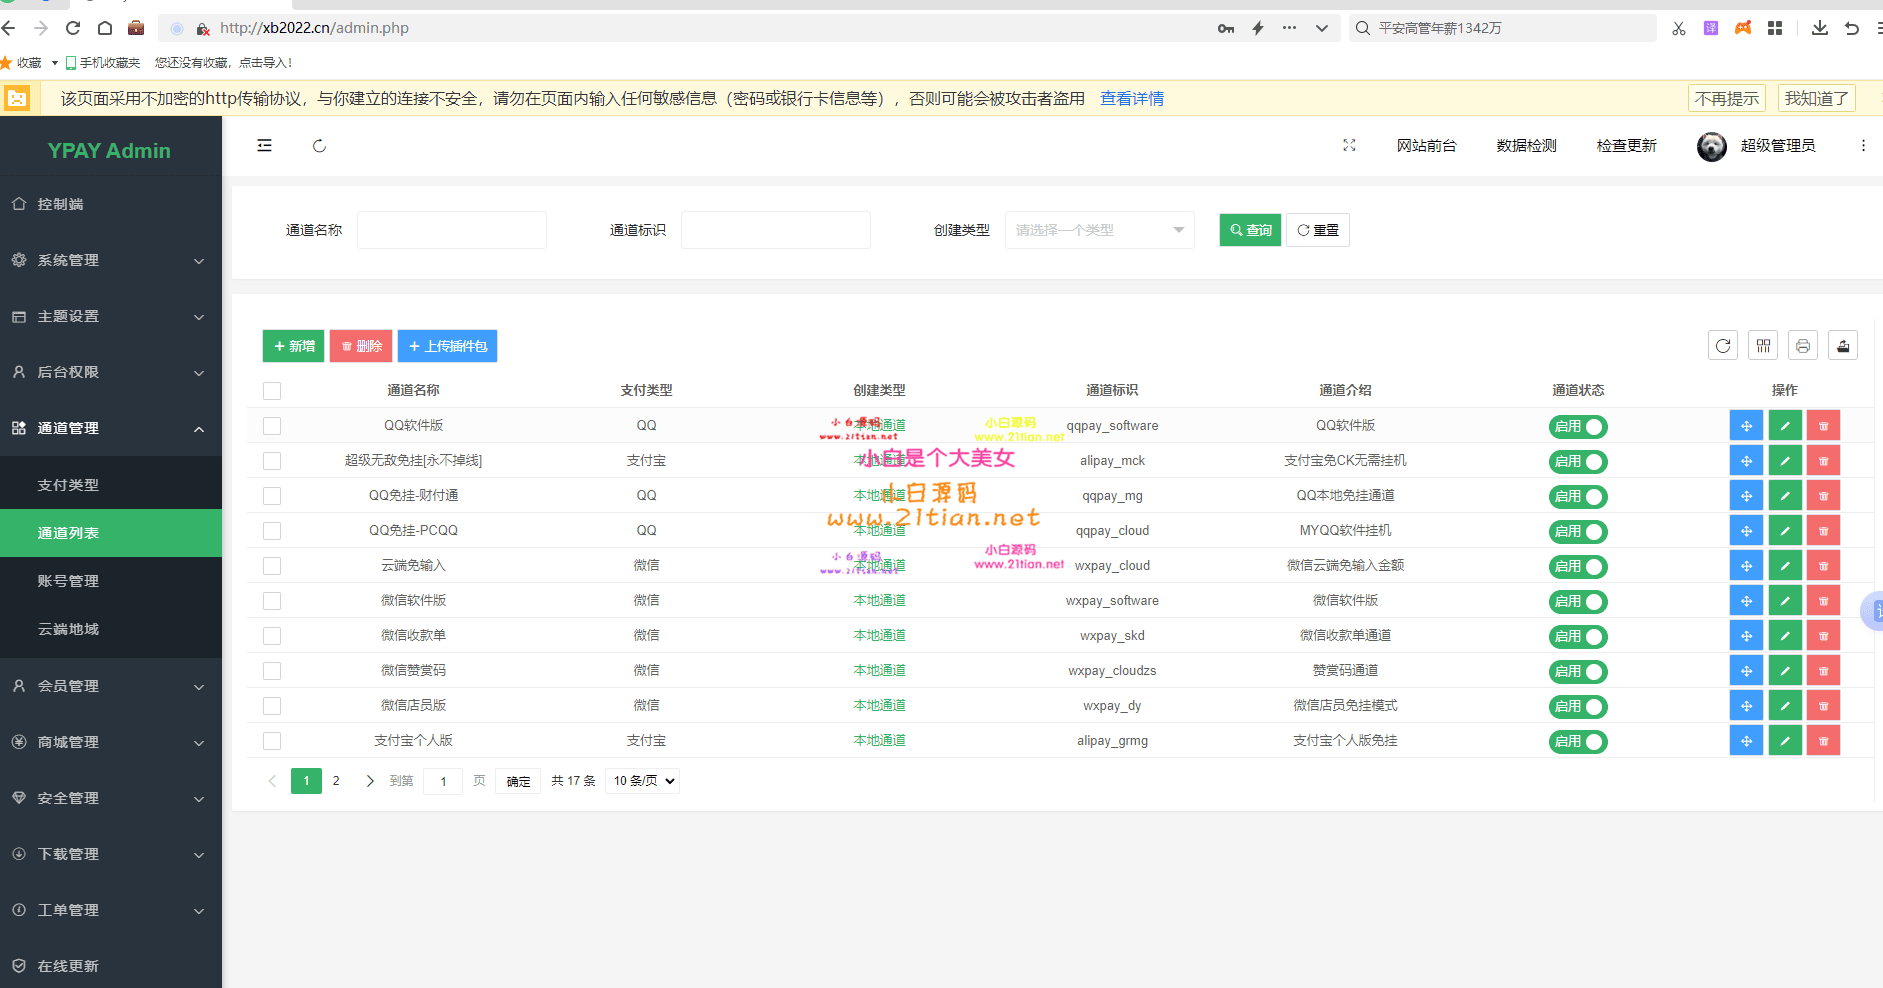Screen dimensions: 1883x988
Task: Click the blue move icon for 云端免输入 row
Action: point(1746,565)
